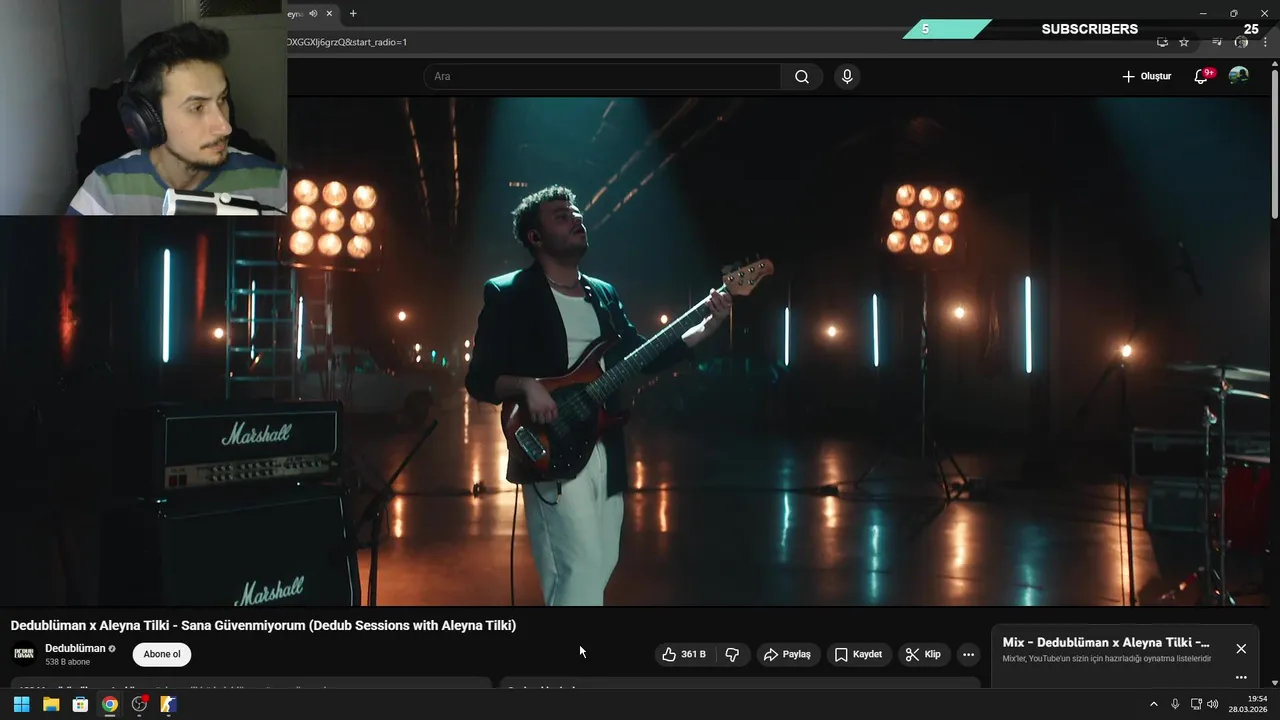Open volume control in system tray
Screen dimensions: 1280x720
pyautogui.click(x=1213, y=704)
